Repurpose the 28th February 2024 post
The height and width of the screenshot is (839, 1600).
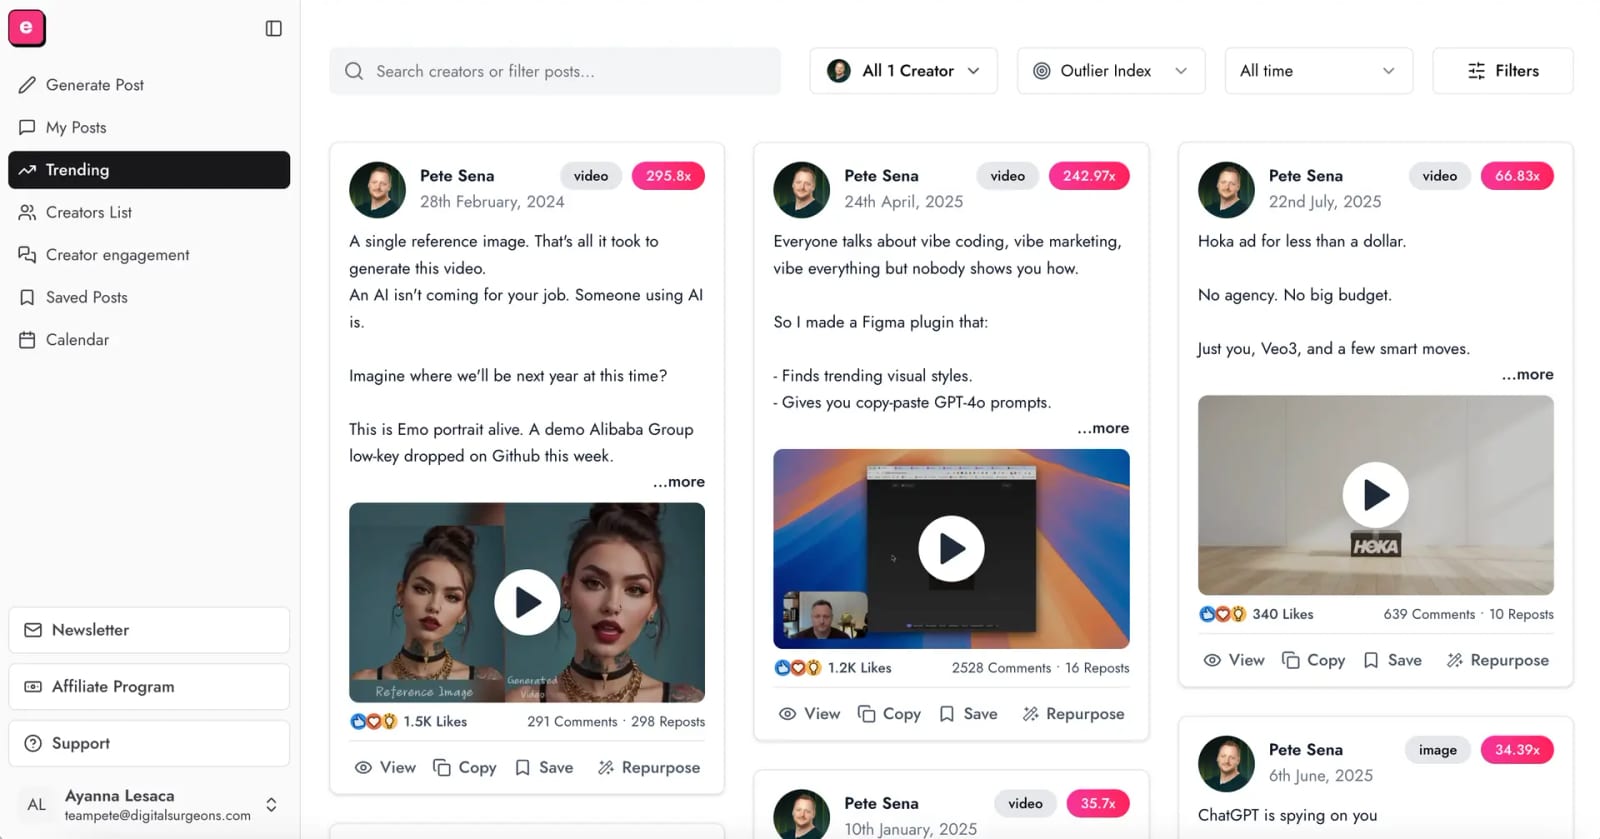pos(649,767)
